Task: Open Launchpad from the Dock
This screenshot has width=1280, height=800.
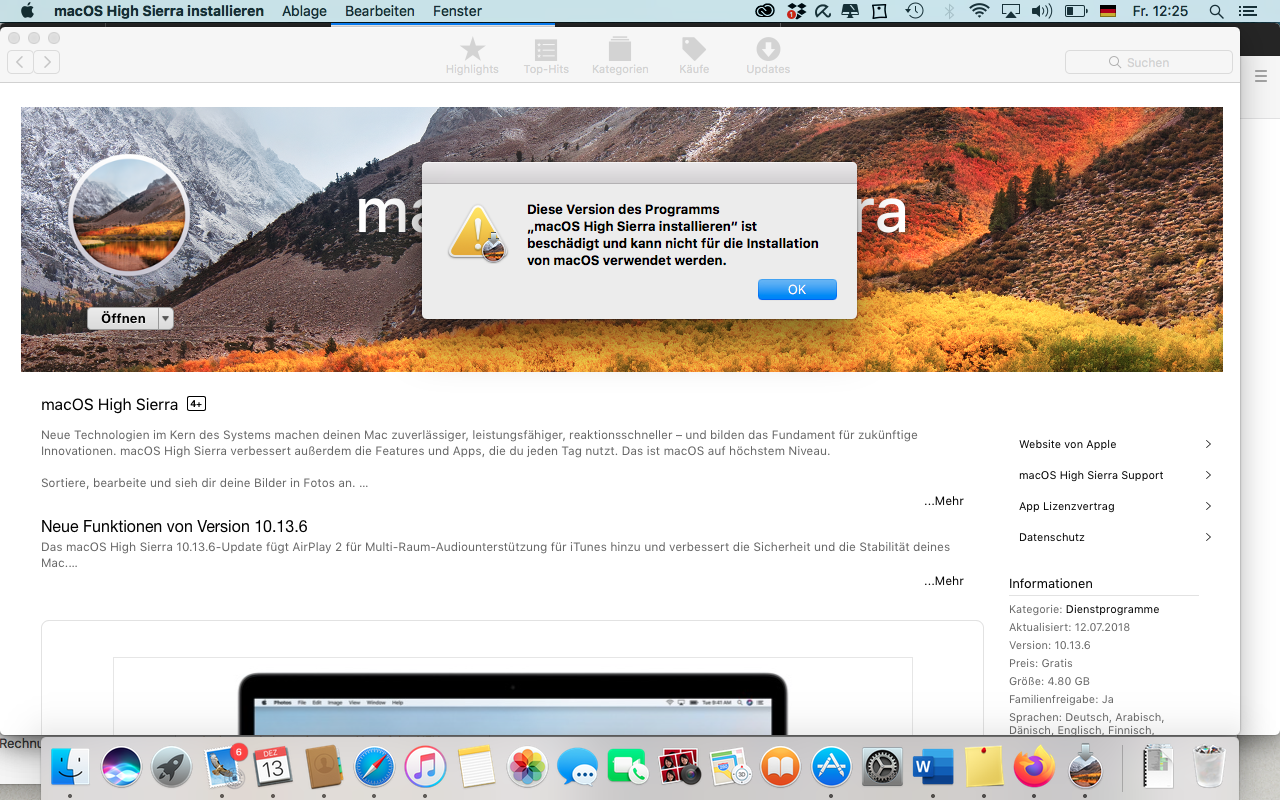Action: point(172,767)
